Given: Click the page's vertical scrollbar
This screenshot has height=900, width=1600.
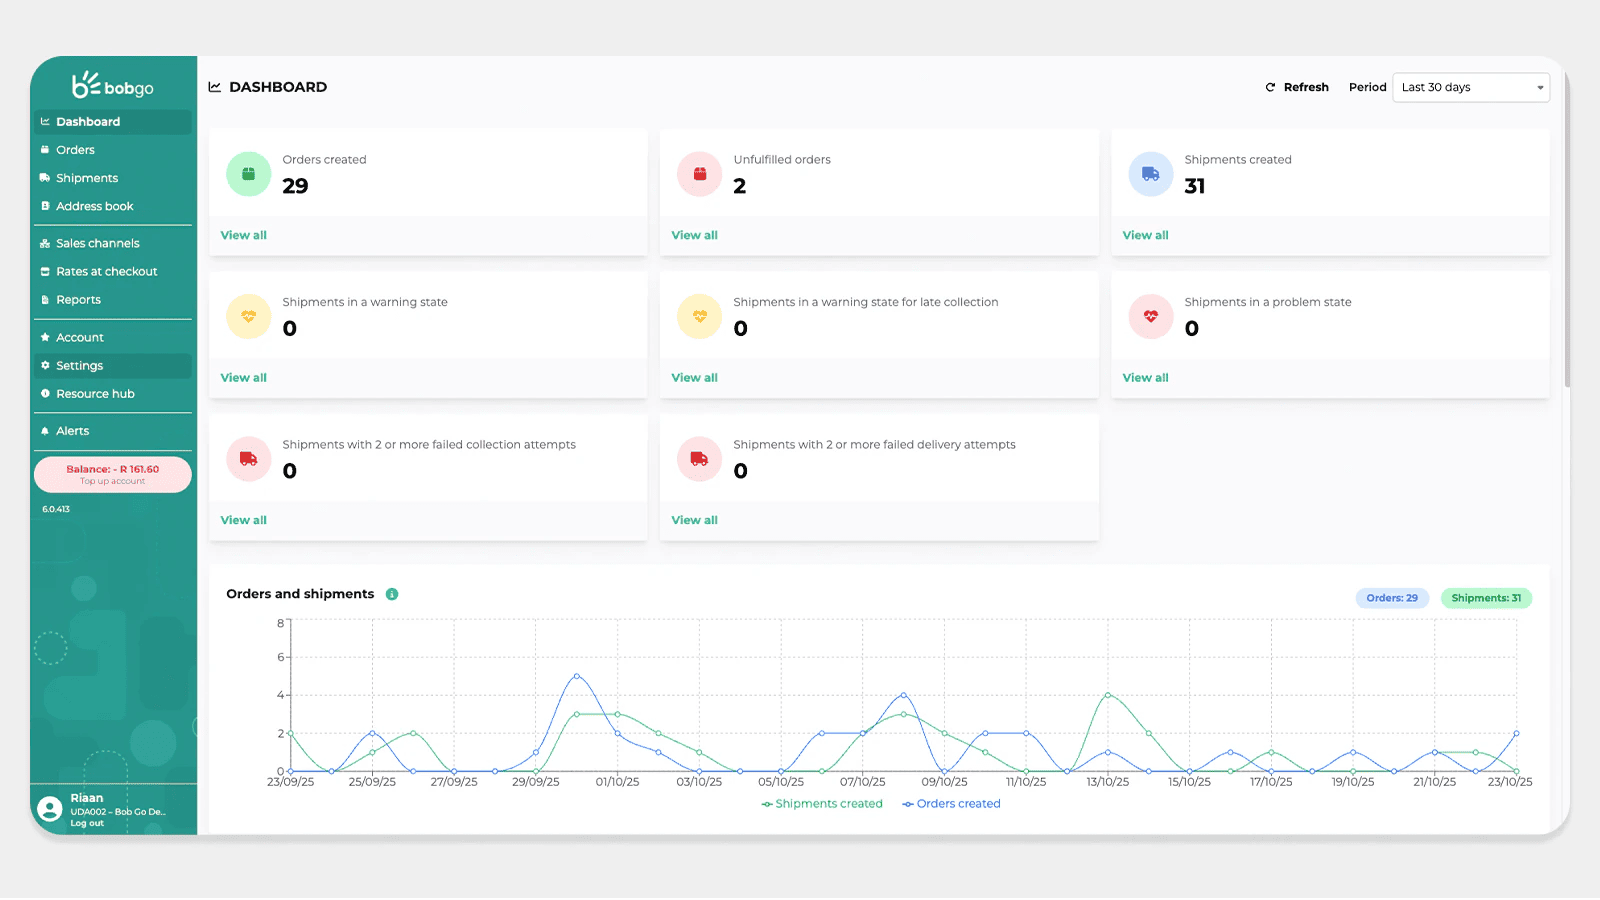Looking at the screenshot, I should click(x=1567, y=240).
